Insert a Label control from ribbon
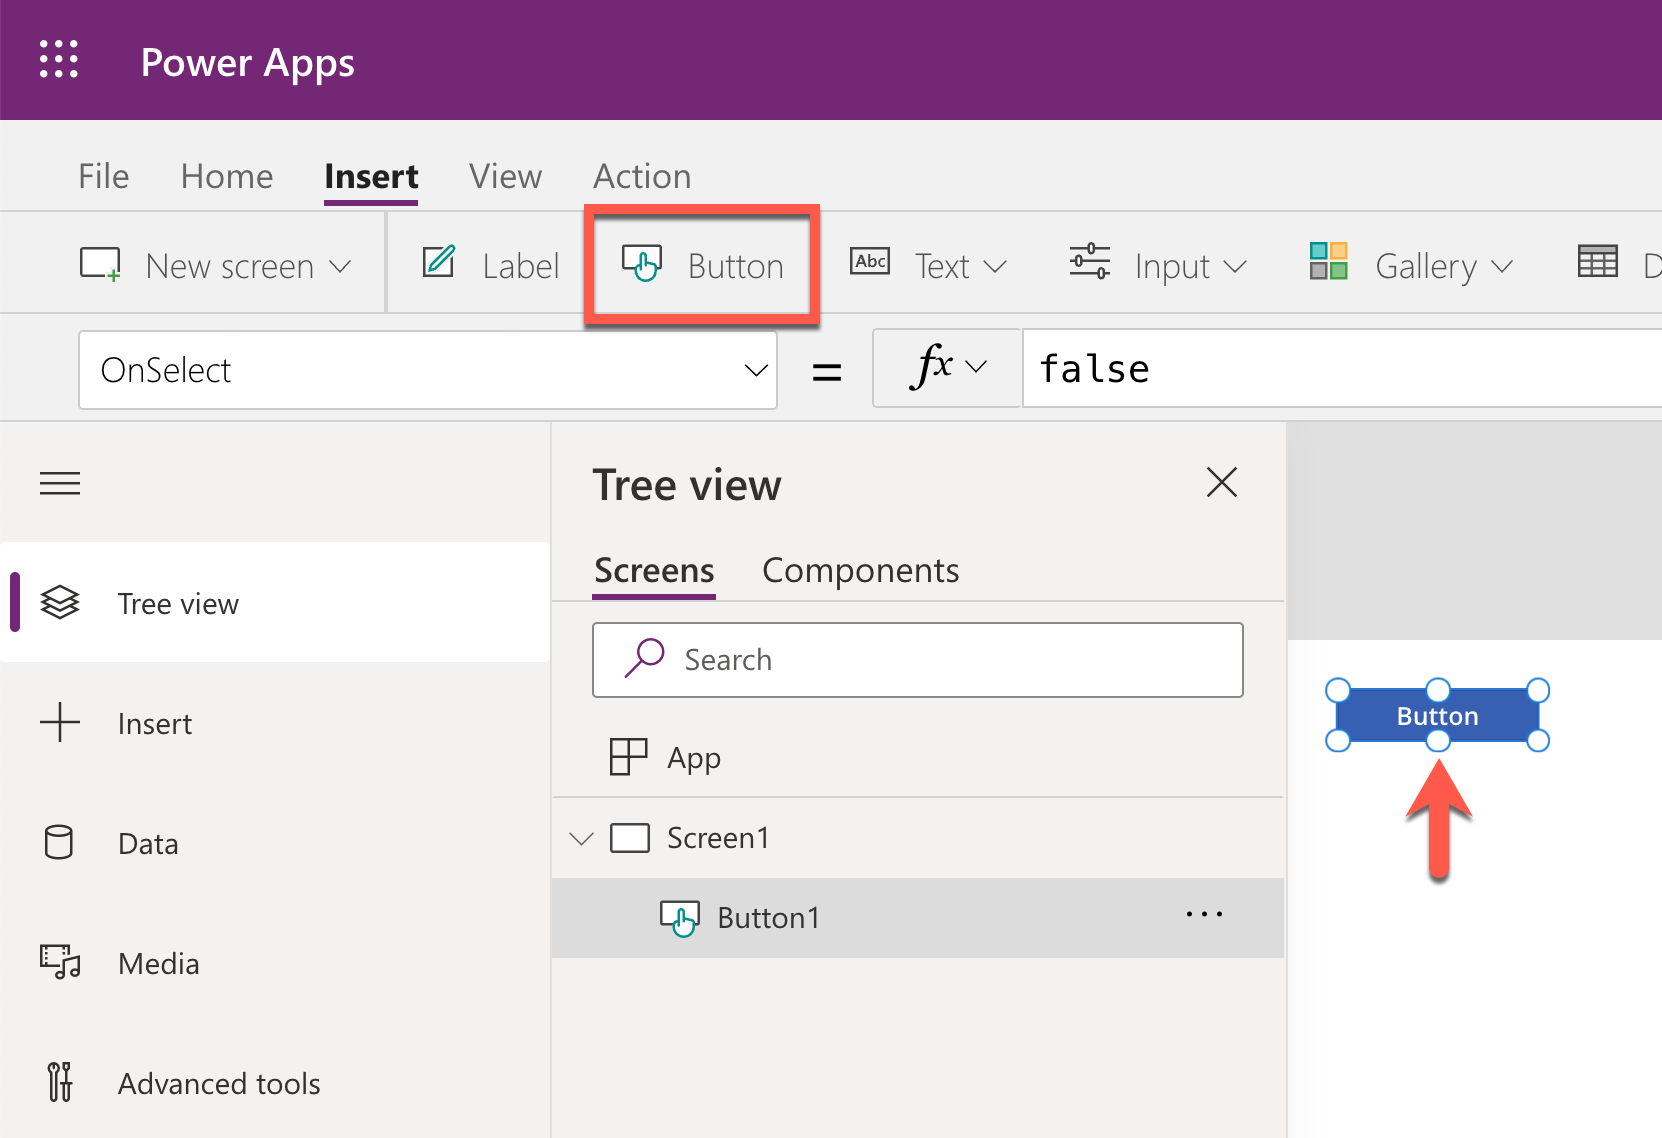 pyautogui.click(x=491, y=266)
